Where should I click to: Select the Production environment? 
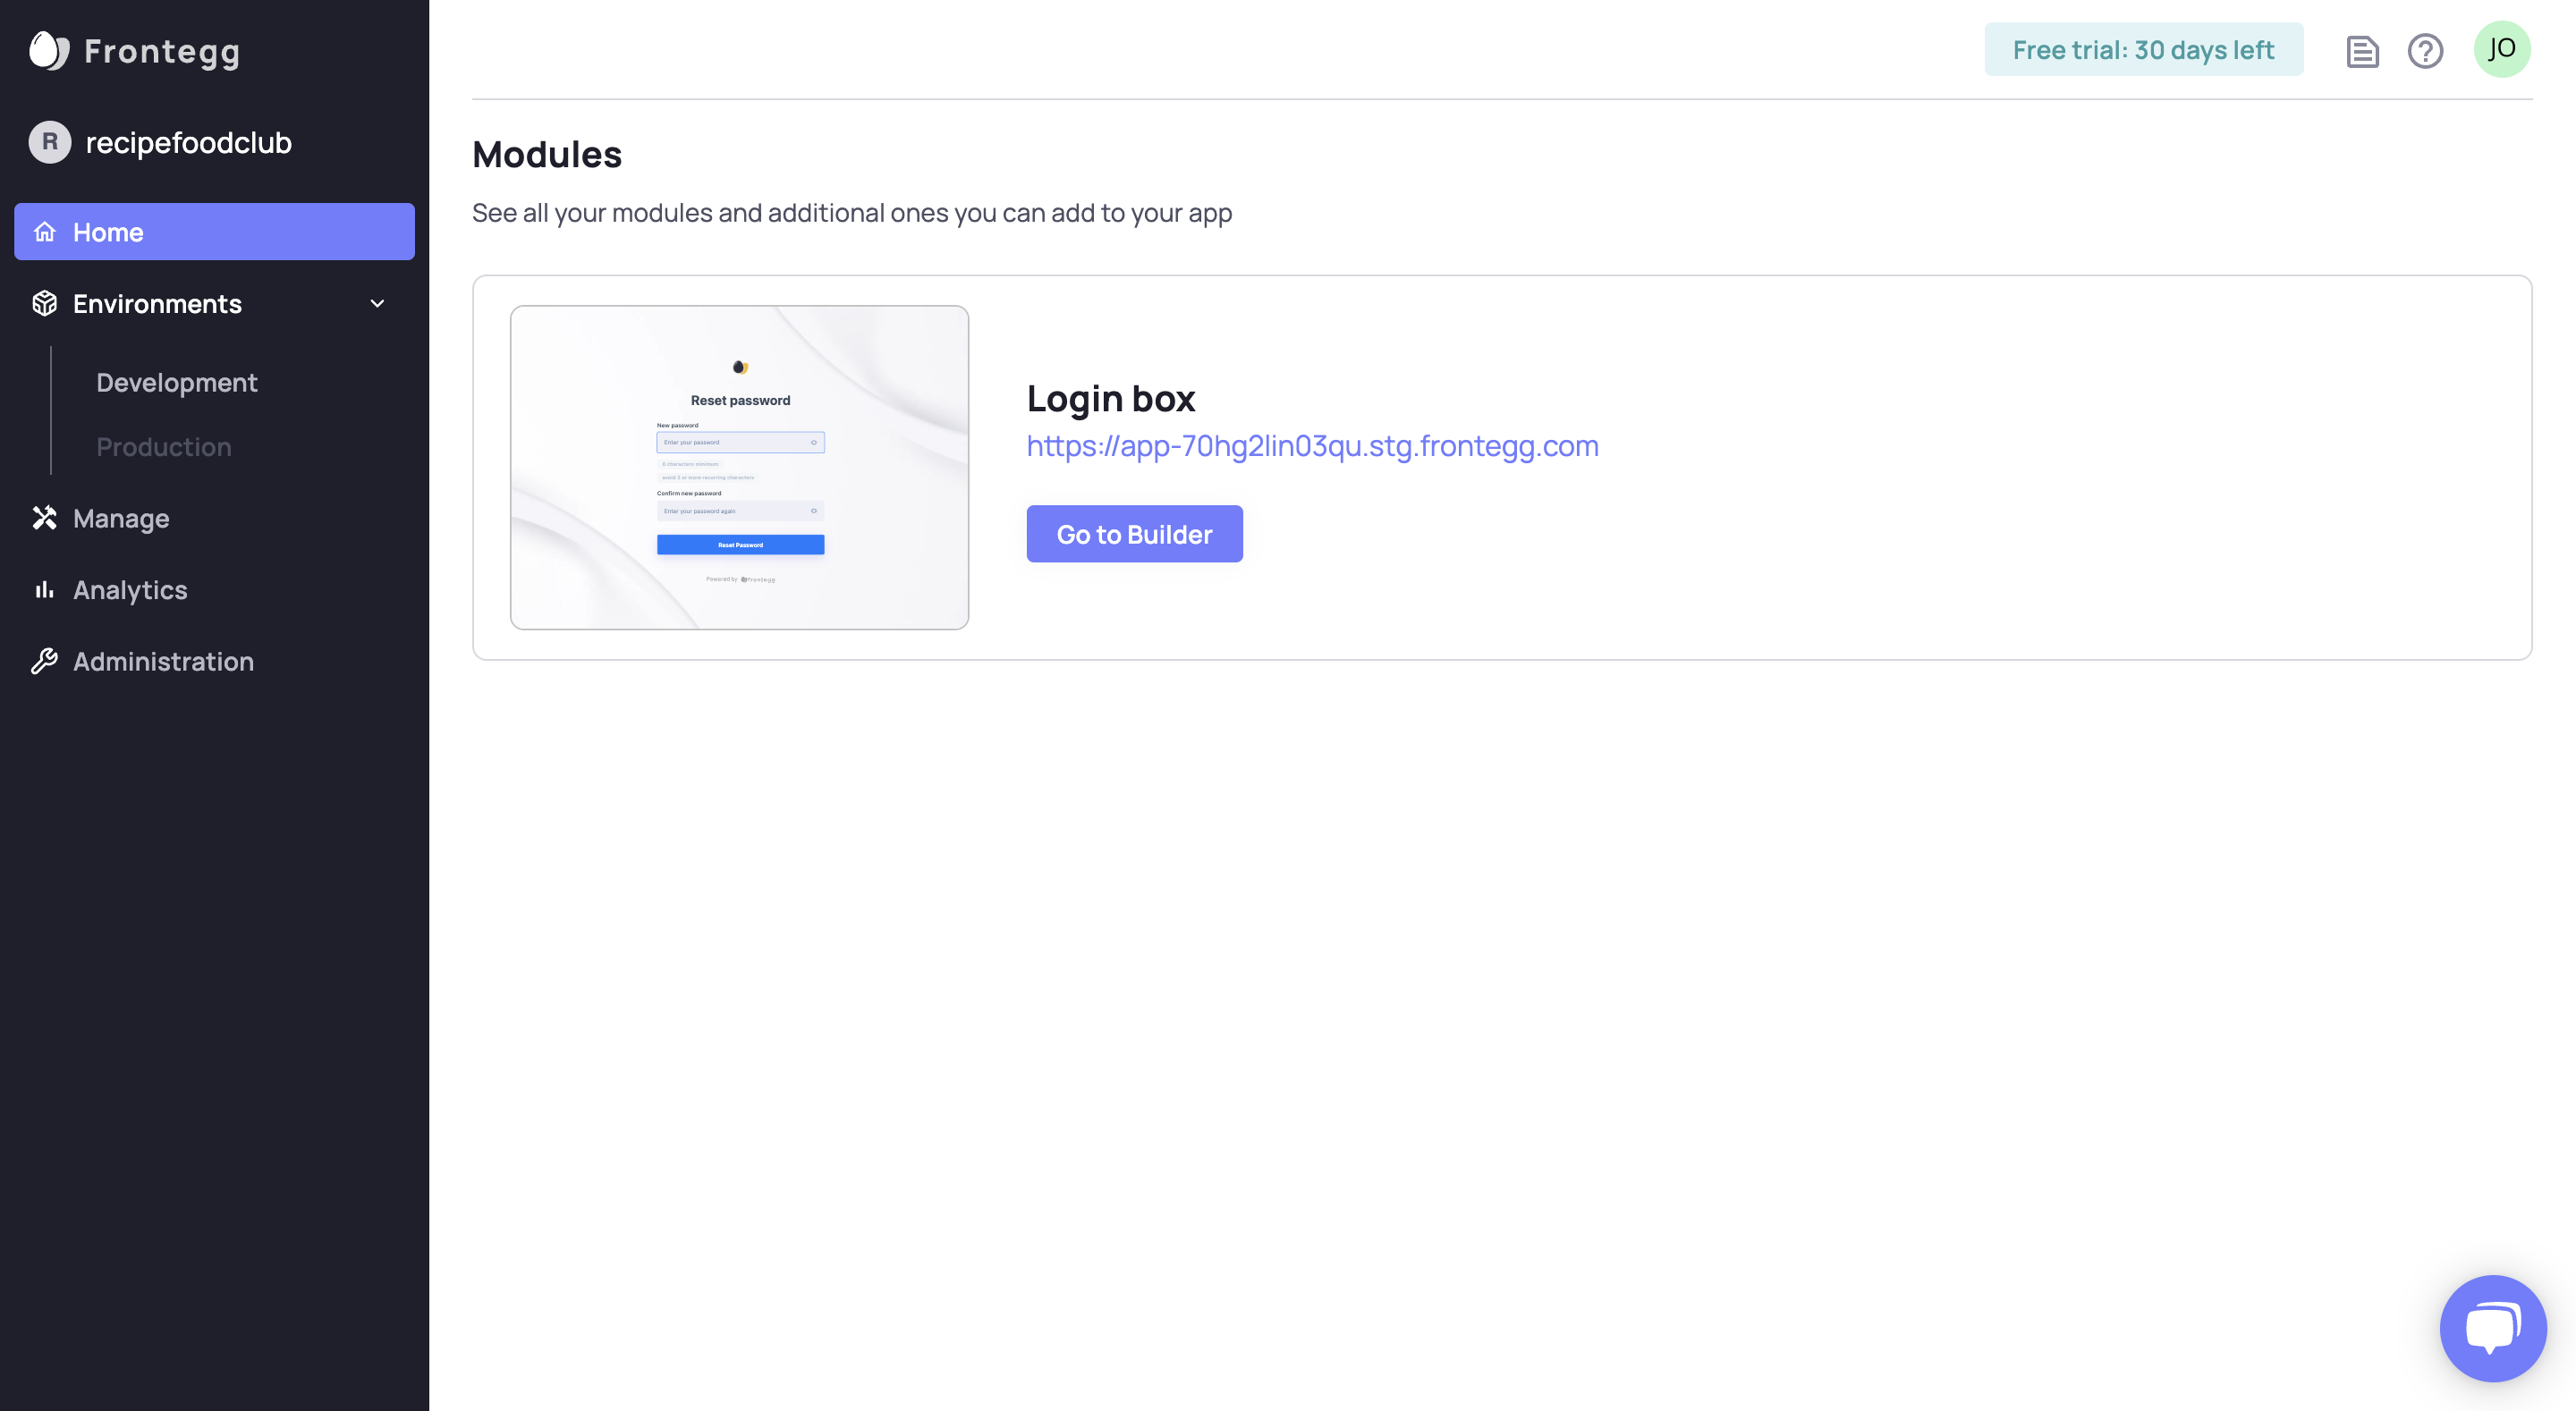tap(164, 447)
